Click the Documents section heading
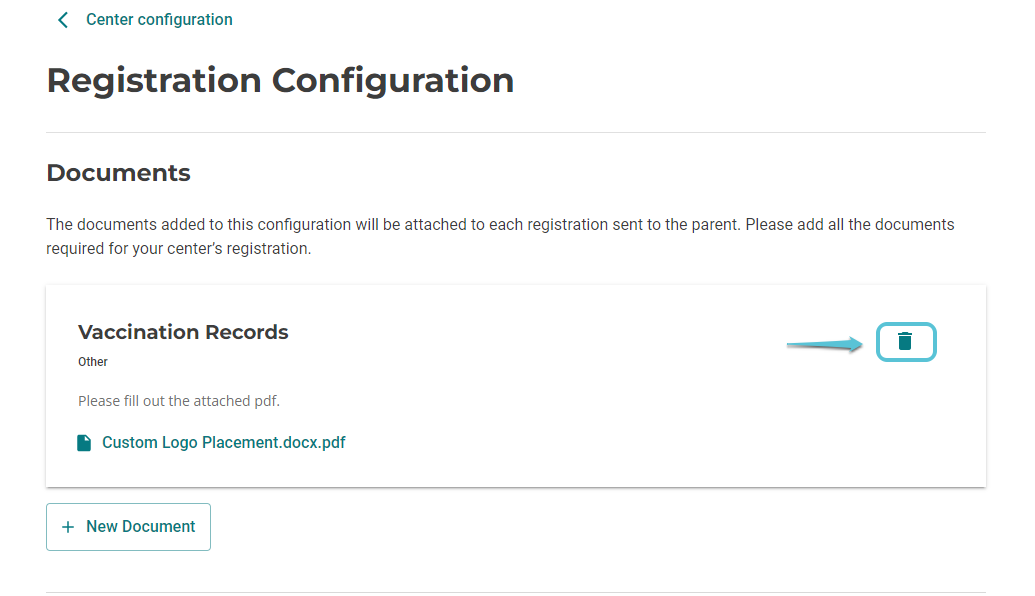The width and height of the screenshot is (1035, 596). (x=118, y=172)
